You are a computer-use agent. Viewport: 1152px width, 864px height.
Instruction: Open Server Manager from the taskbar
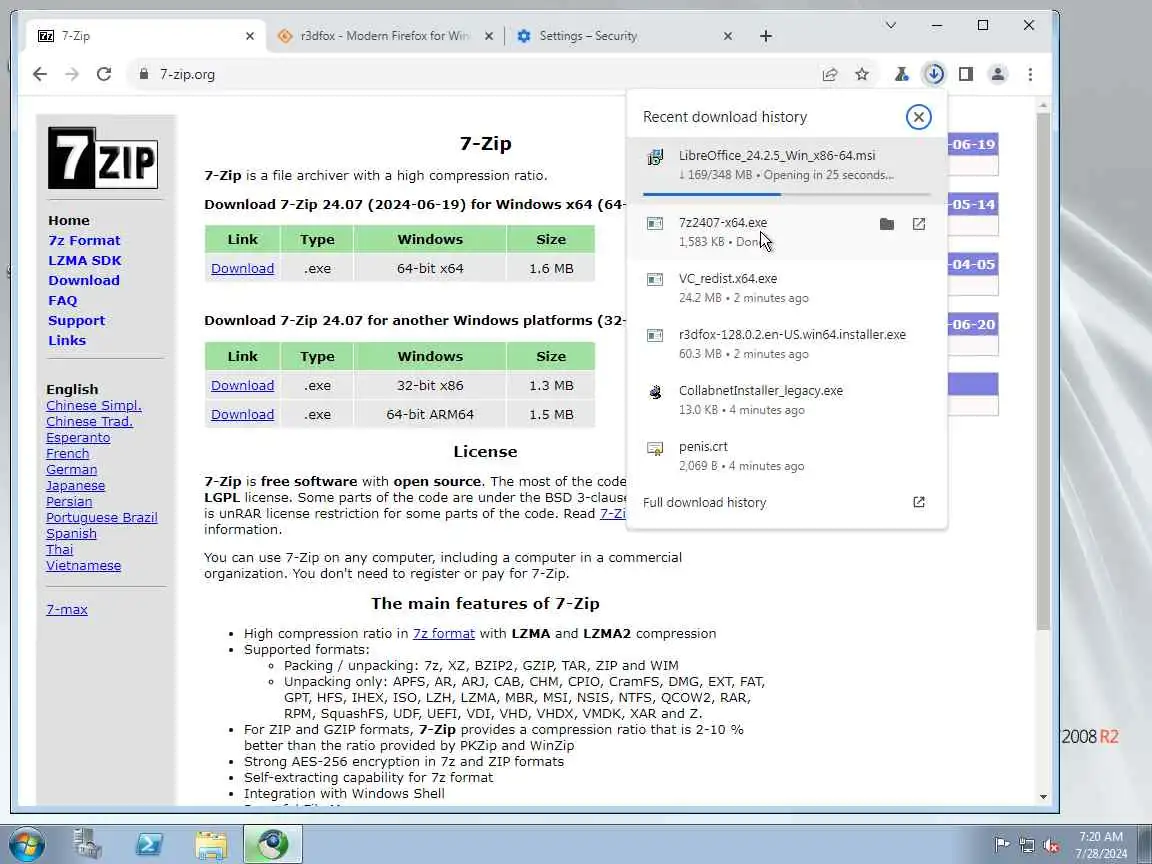(87, 844)
